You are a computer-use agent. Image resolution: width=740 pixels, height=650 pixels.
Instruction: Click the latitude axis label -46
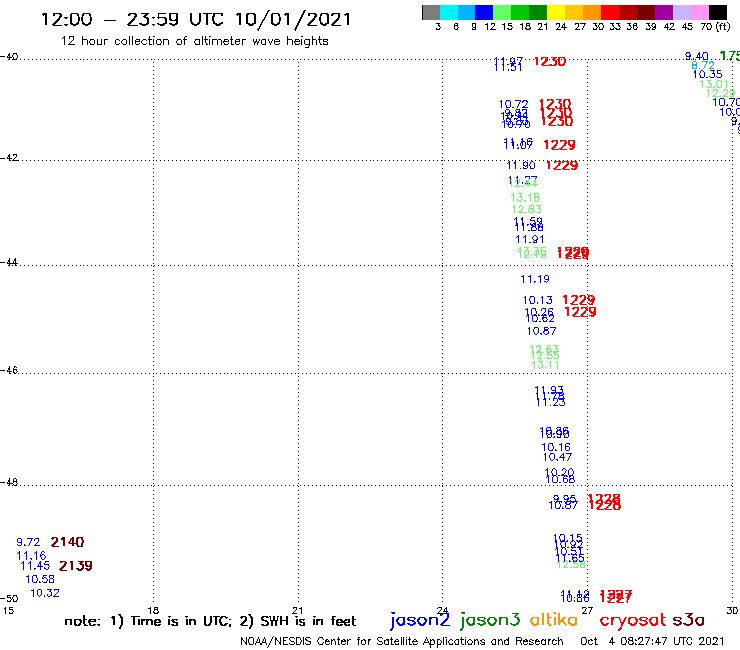(9, 371)
